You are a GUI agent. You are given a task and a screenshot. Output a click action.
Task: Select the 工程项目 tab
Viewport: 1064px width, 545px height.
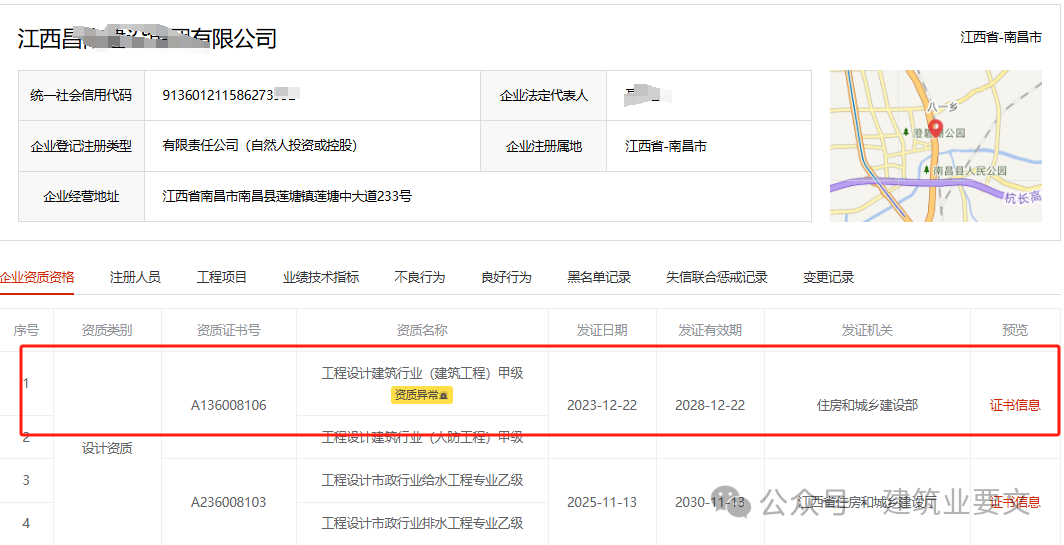point(222,277)
